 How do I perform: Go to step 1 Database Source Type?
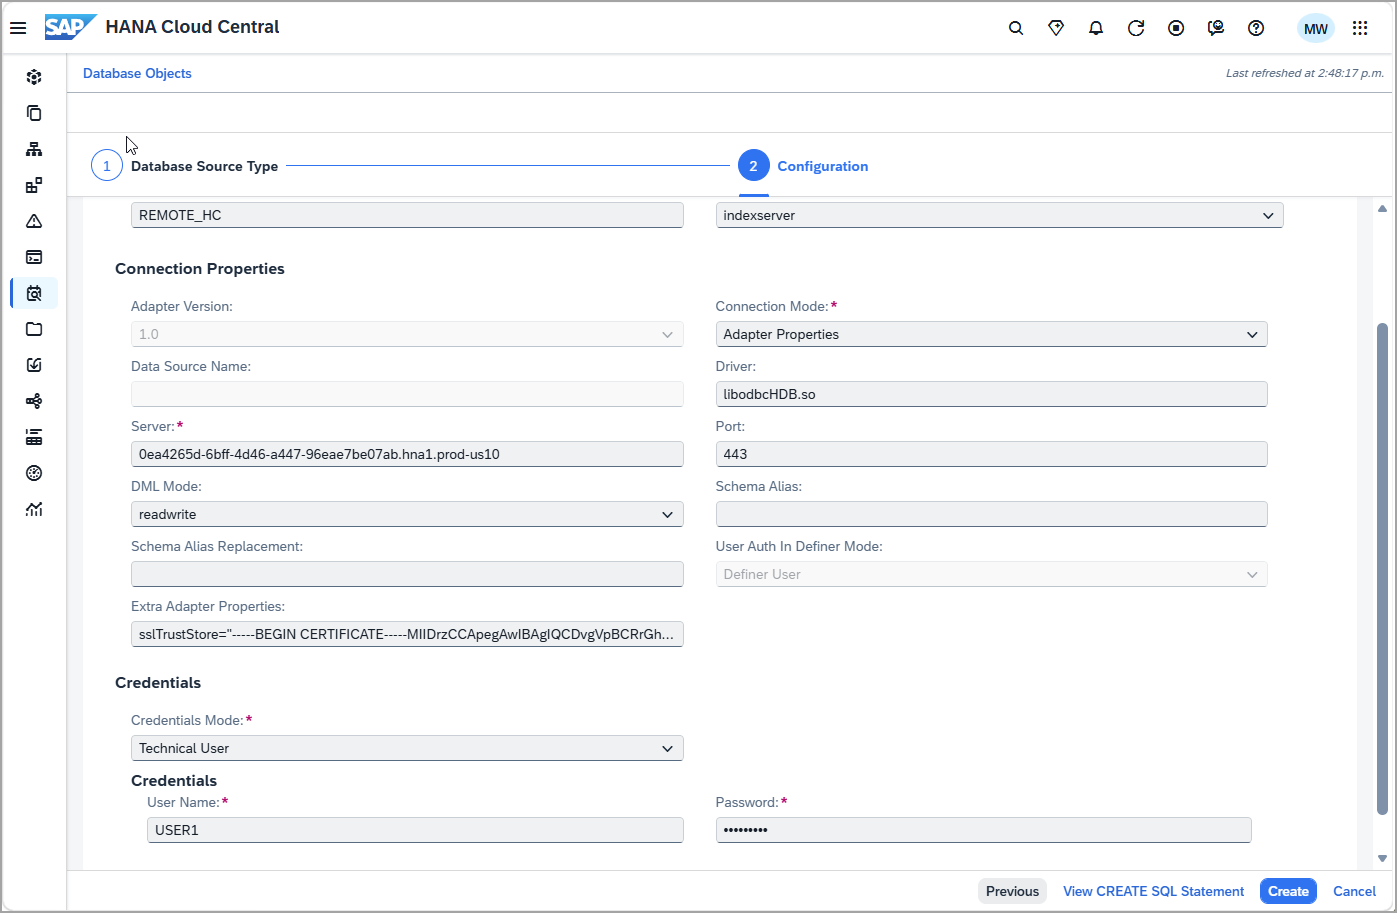[185, 166]
